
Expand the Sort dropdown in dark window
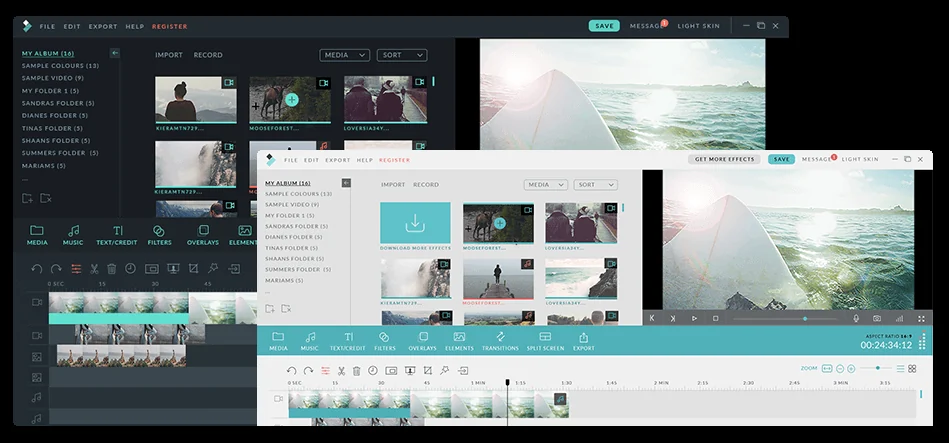(402, 55)
